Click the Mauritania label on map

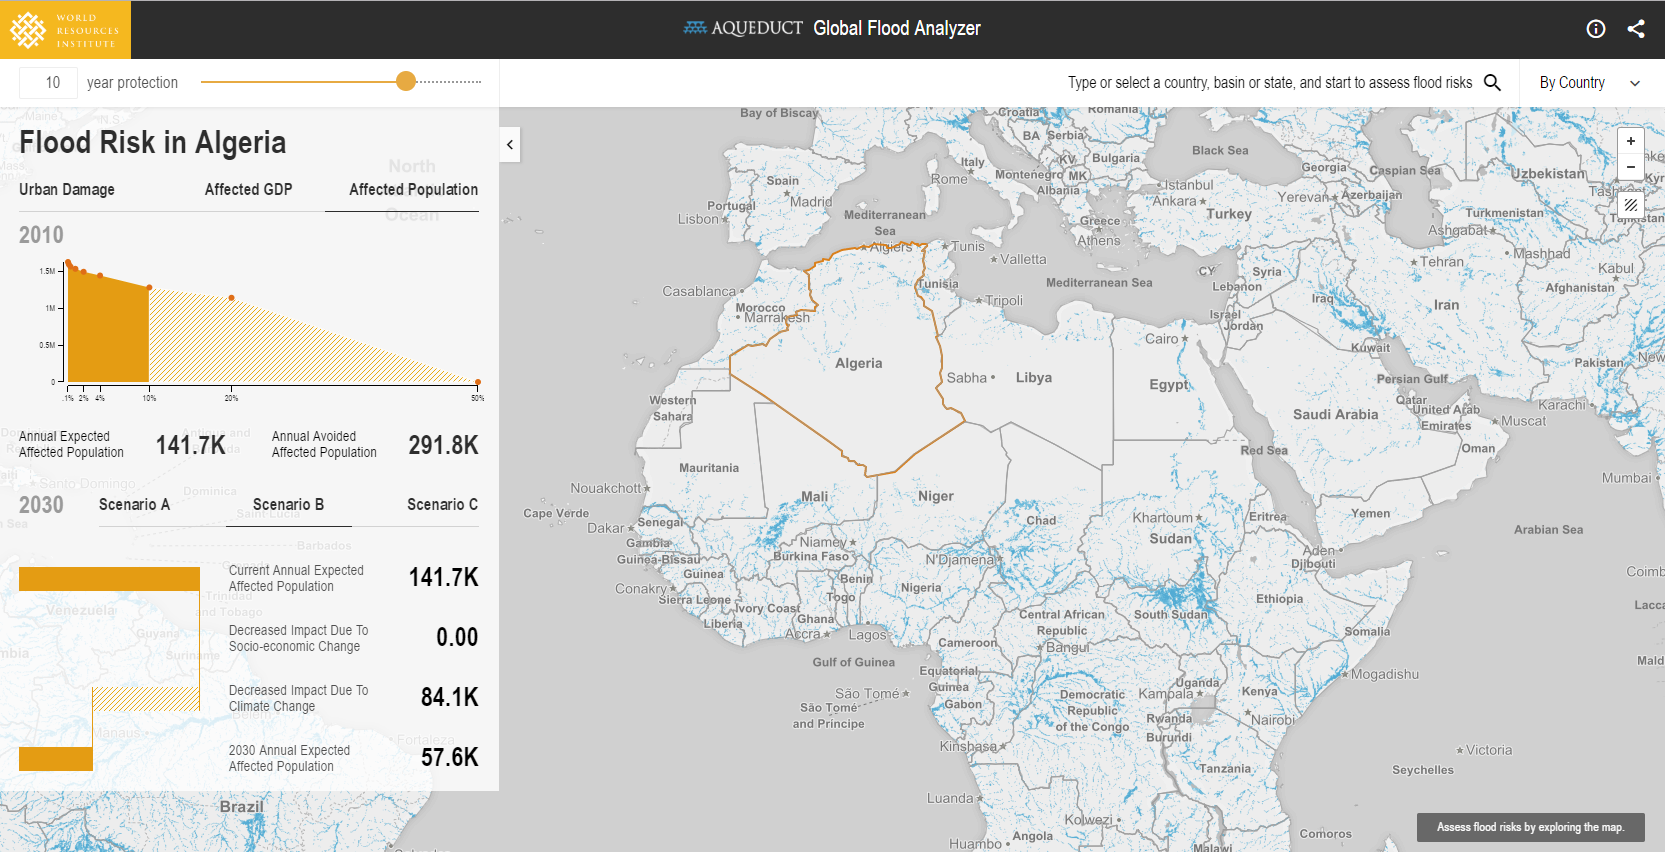709,467
